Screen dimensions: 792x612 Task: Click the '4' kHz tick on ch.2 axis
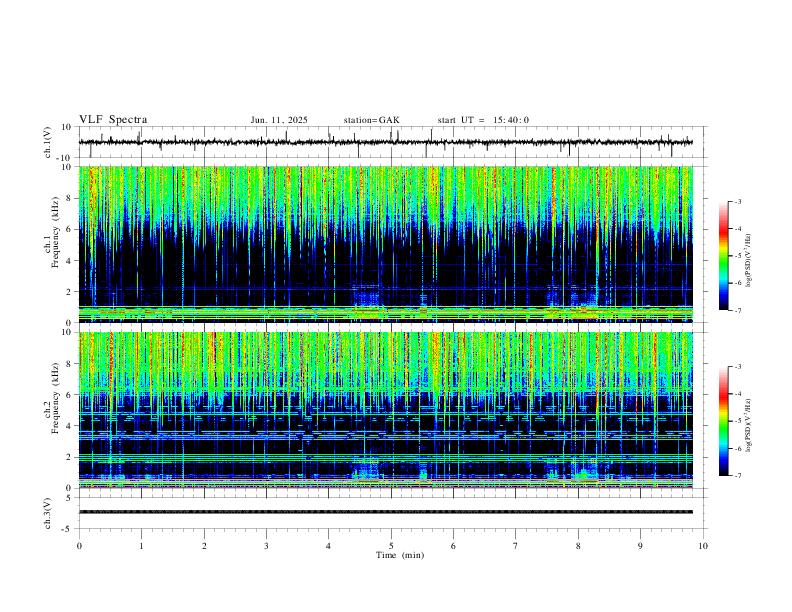point(71,426)
